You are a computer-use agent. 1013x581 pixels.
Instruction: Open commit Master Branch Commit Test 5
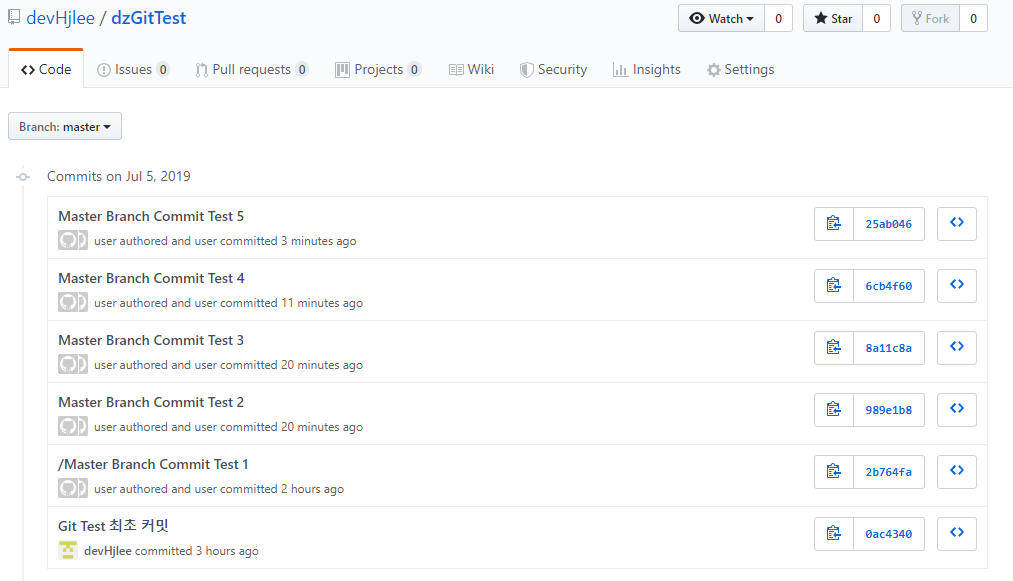pos(151,216)
